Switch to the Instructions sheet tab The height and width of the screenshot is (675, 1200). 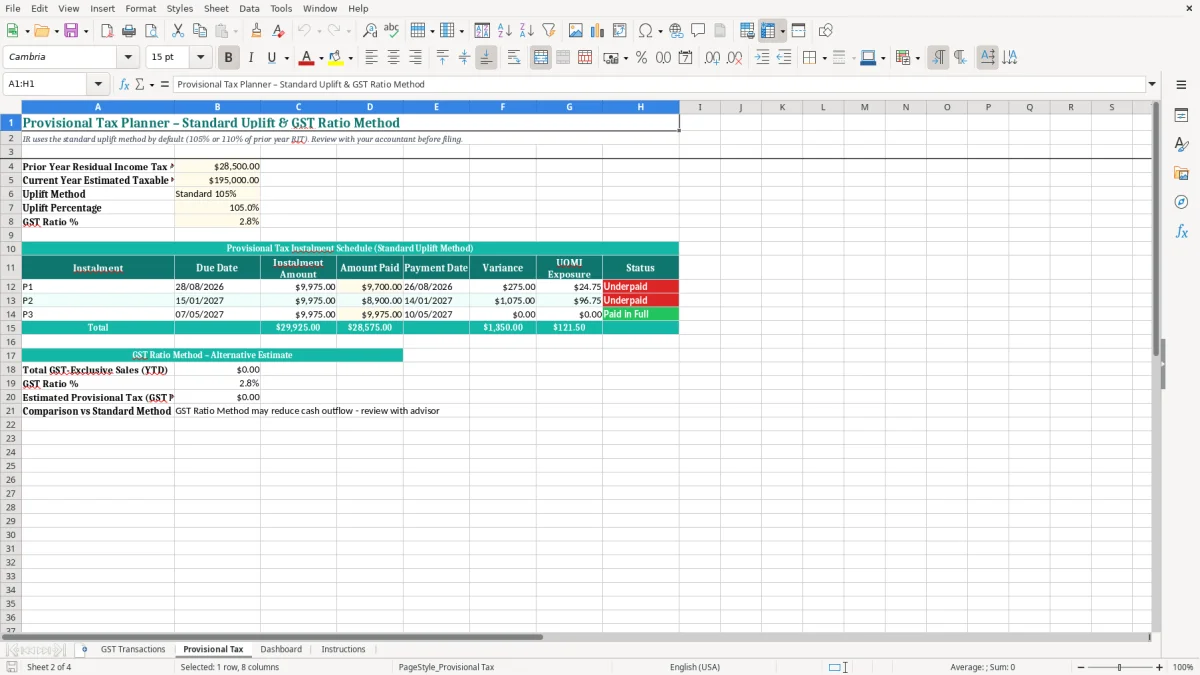point(343,649)
